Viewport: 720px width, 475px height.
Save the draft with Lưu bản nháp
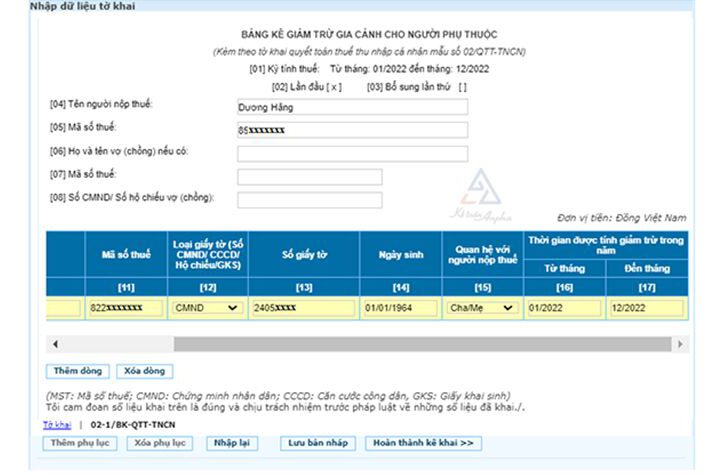click(x=318, y=442)
